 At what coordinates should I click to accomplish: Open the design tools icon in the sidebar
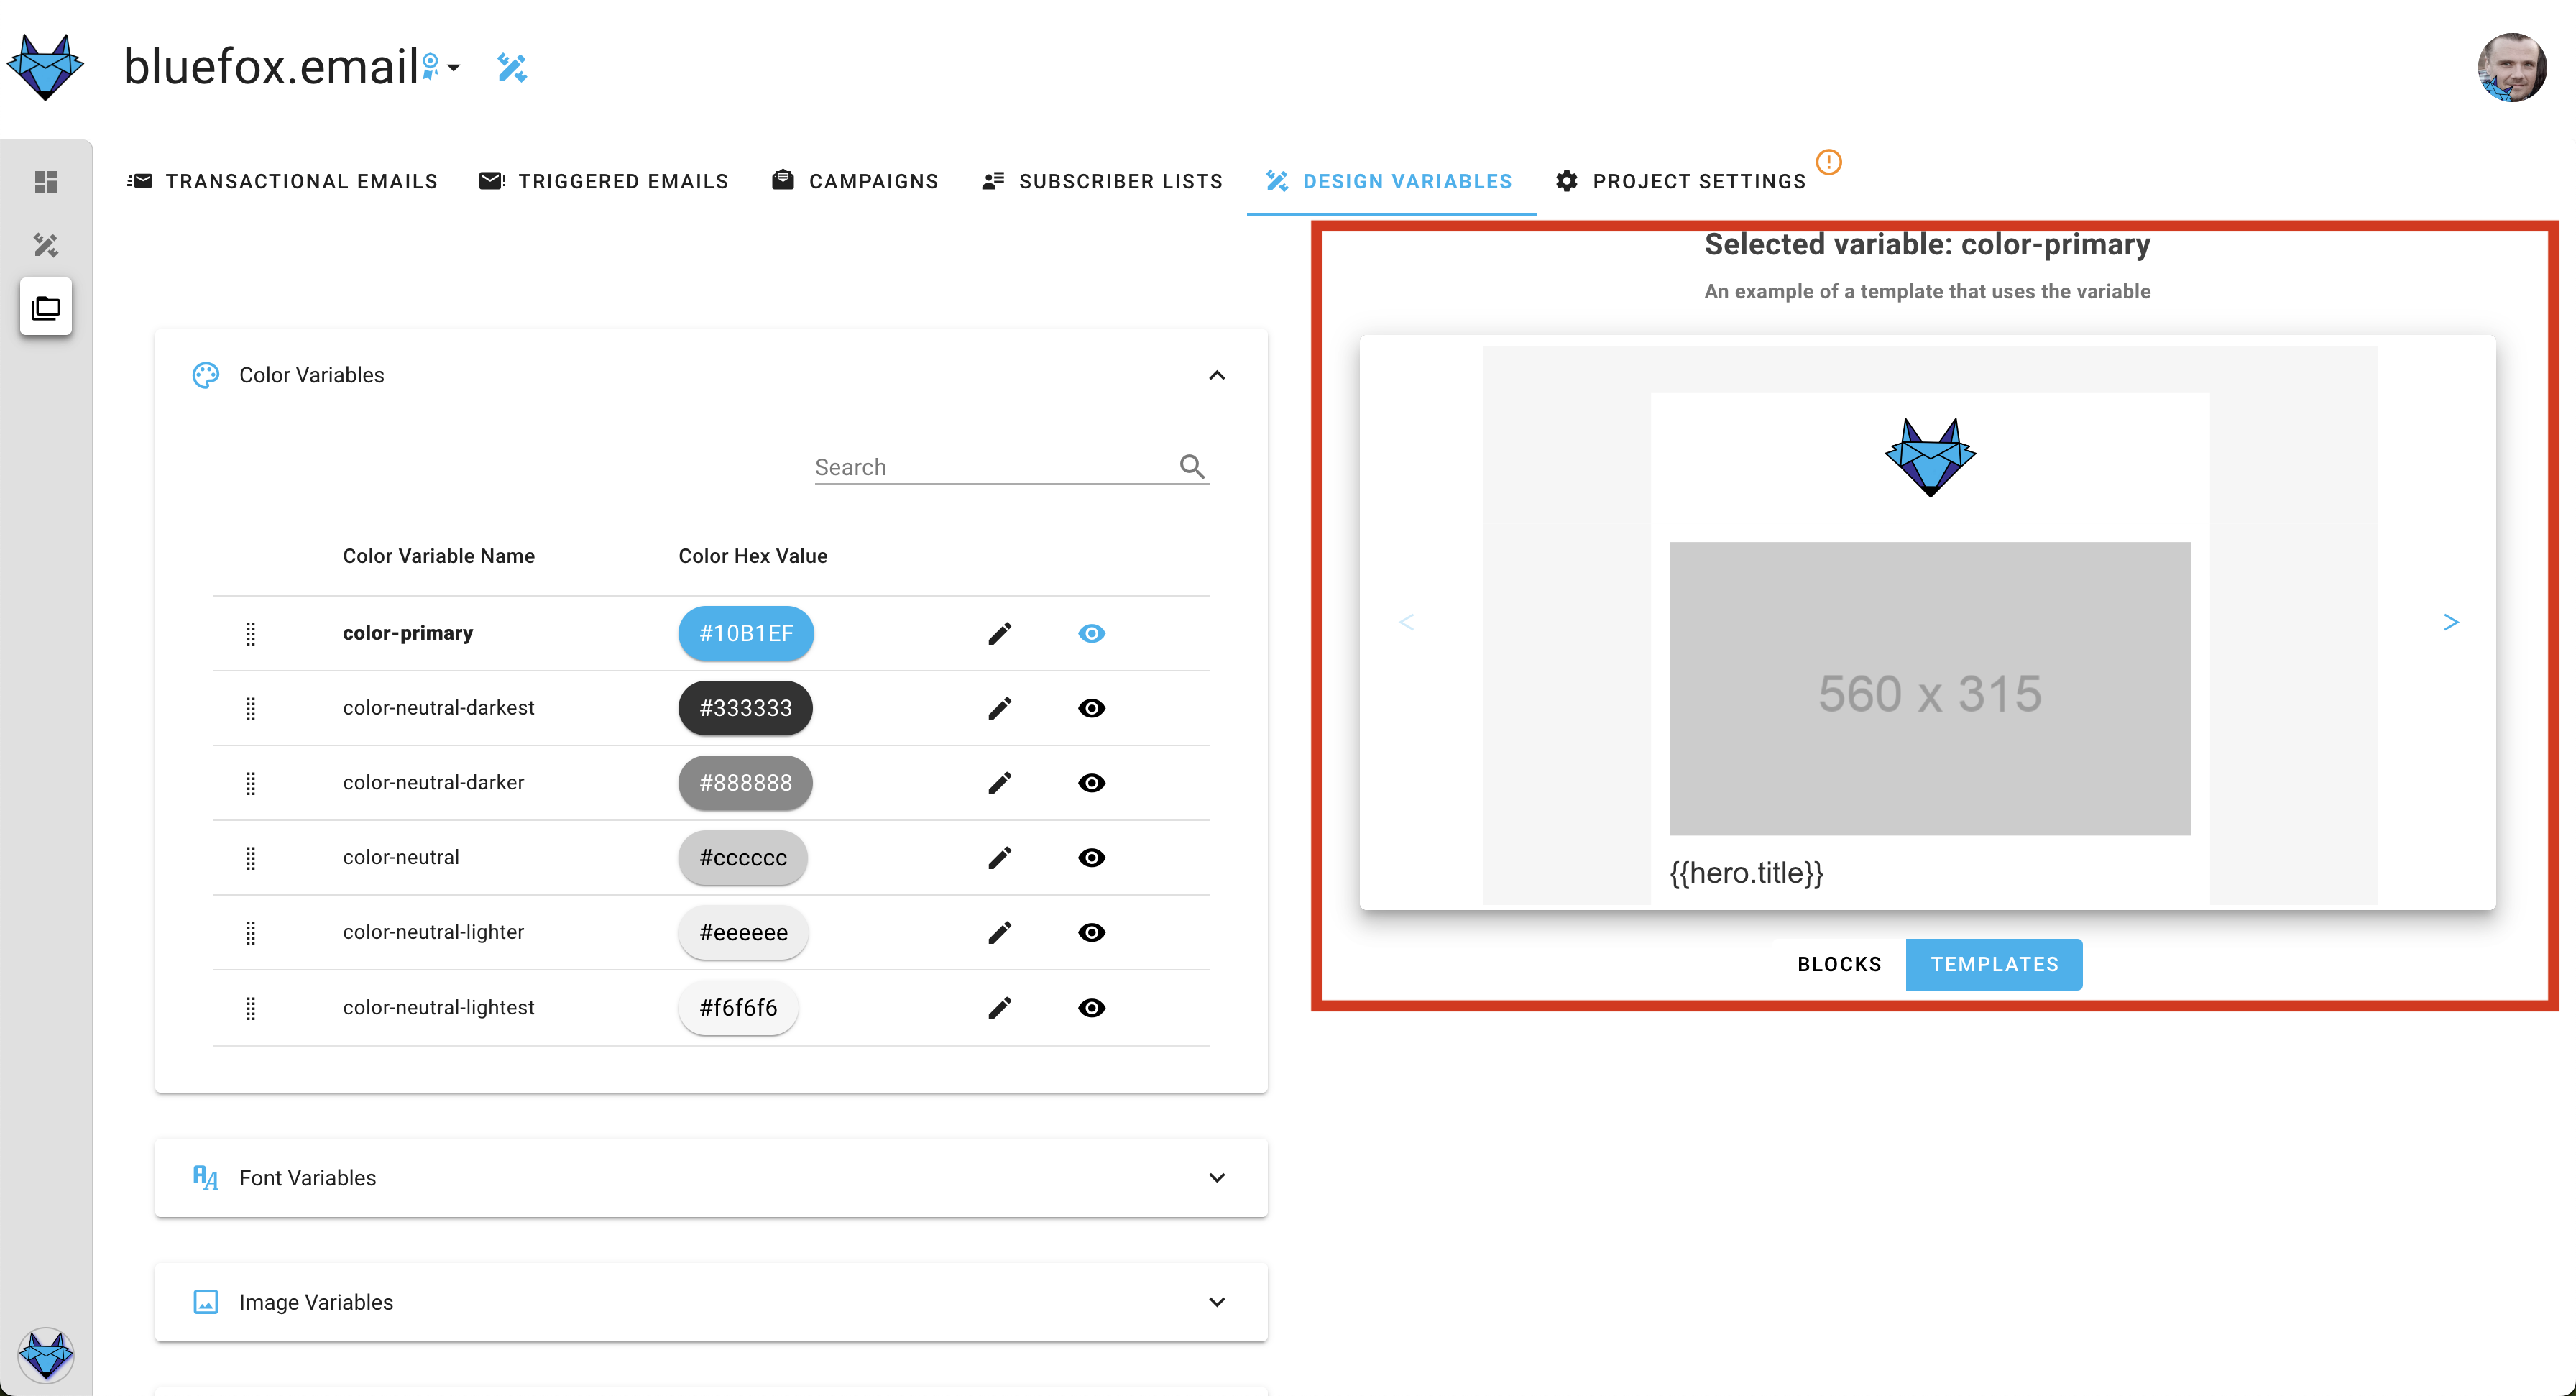(46, 245)
